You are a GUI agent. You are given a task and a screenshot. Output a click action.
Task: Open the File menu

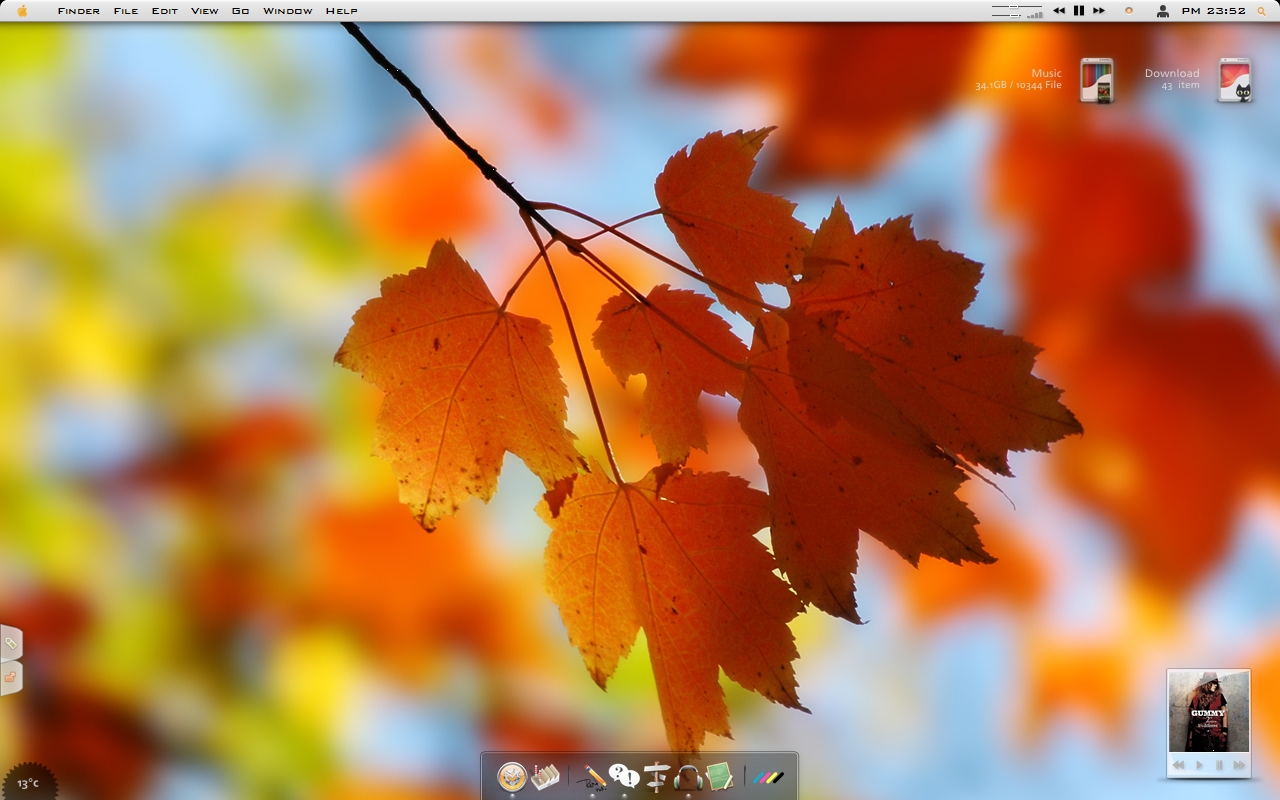tap(126, 11)
